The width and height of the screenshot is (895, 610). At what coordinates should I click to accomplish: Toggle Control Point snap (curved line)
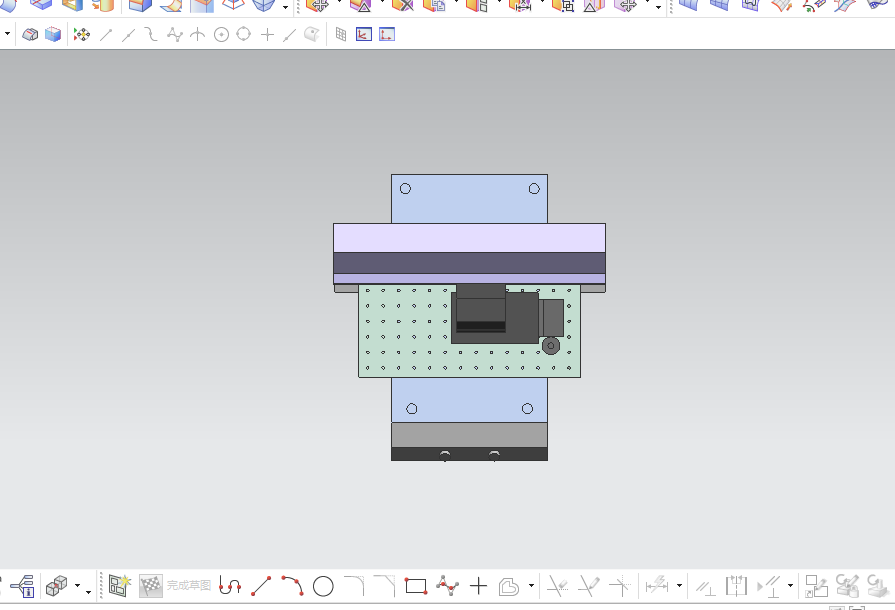pyautogui.click(x=151, y=35)
